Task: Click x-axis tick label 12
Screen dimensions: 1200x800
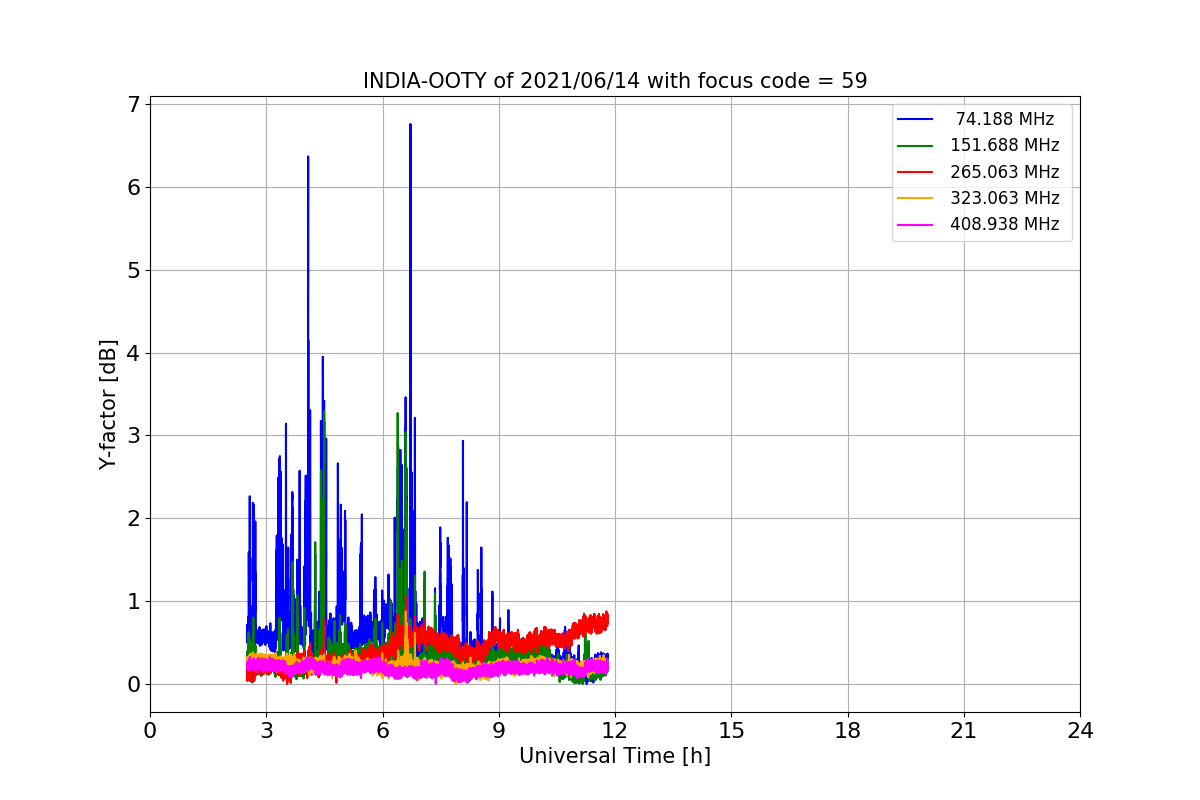Action: click(x=615, y=730)
